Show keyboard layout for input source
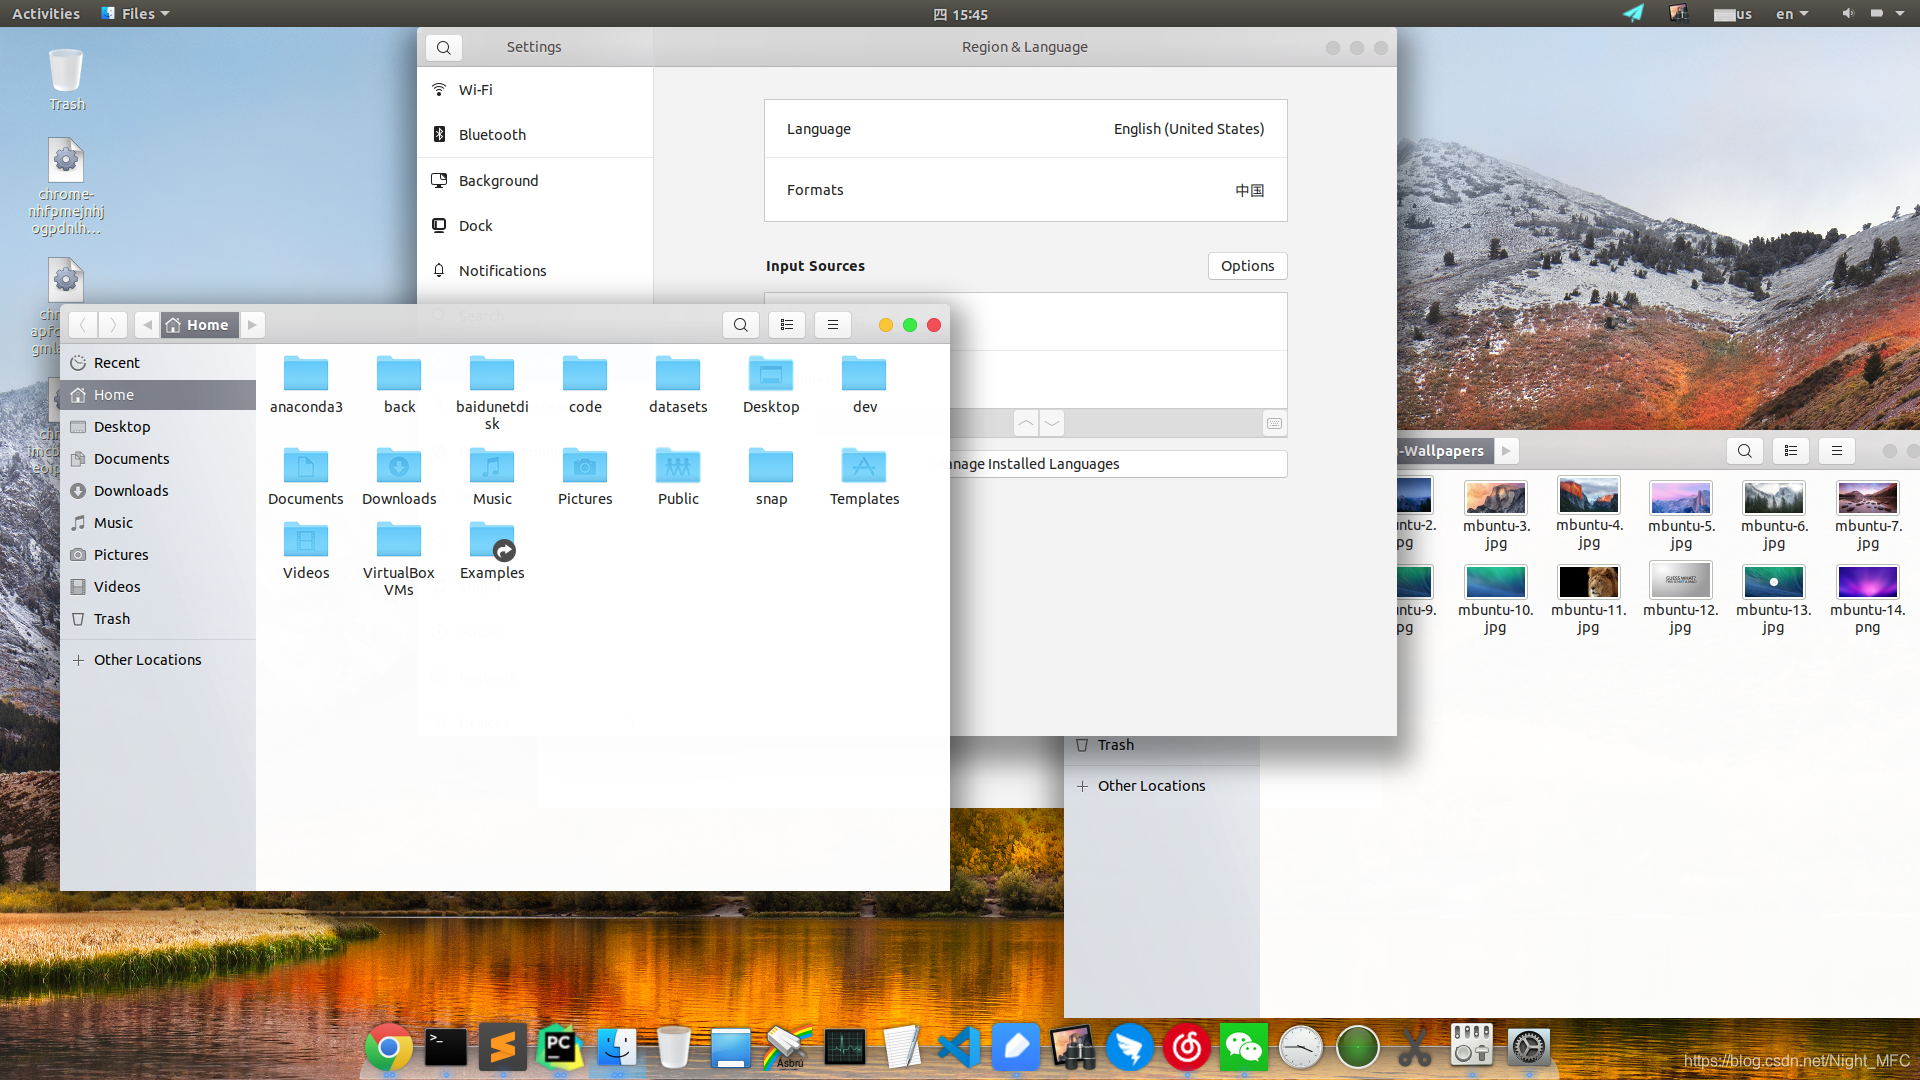Image resolution: width=1920 pixels, height=1080 pixels. (x=1274, y=423)
